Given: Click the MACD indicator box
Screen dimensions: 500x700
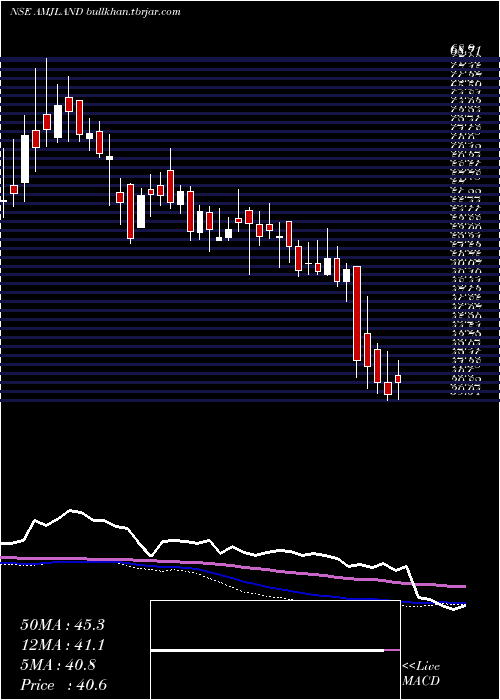Looking at the screenshot, I should (275, 650).
